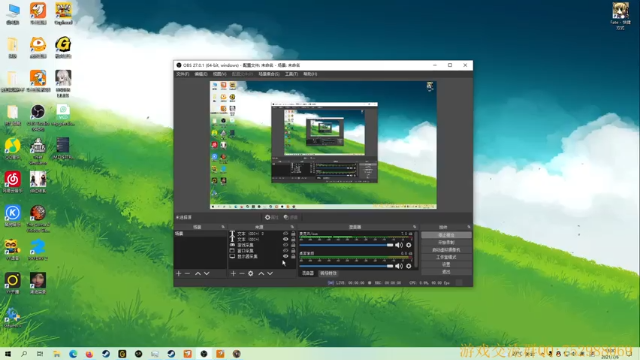The width and height of the screenshot is (640, 360).
Task: Pop out the Sources dock header icon
Action: pyautogui.click(x=292, y=227)
